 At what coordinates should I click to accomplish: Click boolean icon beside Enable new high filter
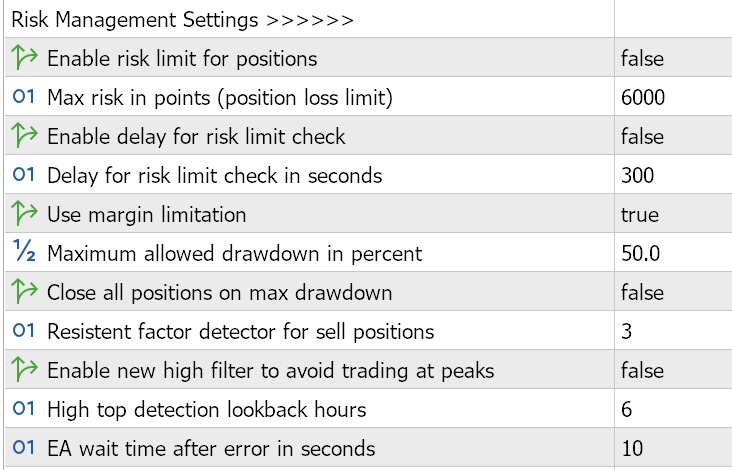click(x=24, y=369)
